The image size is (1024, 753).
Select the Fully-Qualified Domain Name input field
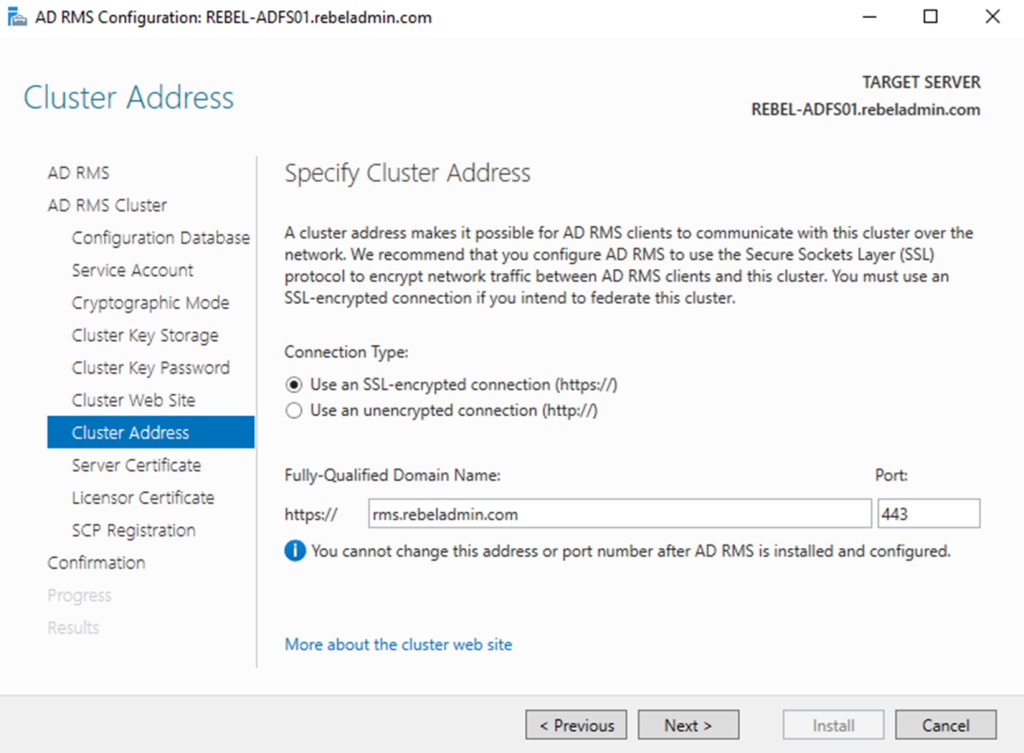618,513
